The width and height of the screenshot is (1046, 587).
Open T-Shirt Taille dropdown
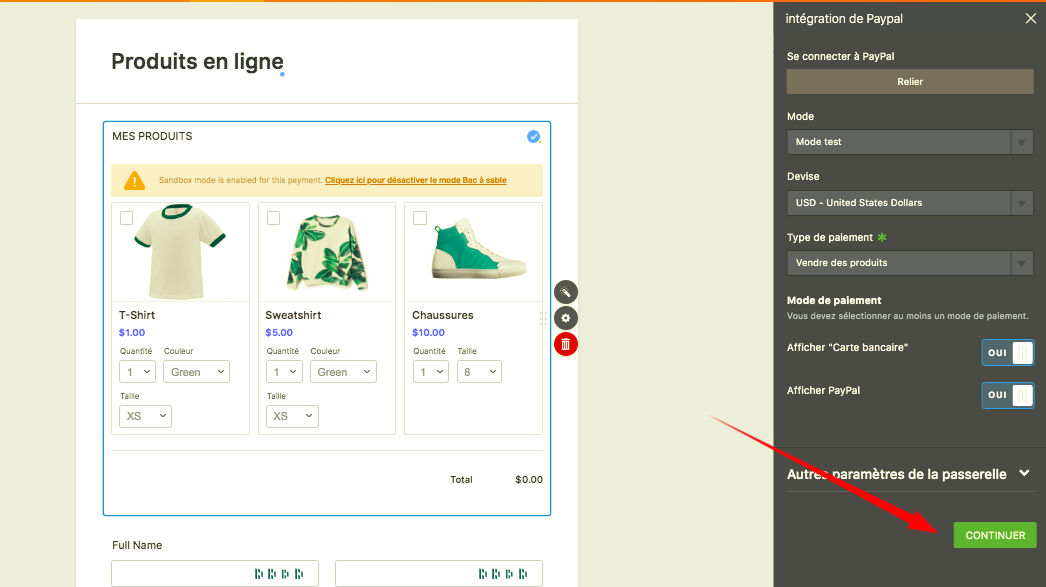coord(145,416)
